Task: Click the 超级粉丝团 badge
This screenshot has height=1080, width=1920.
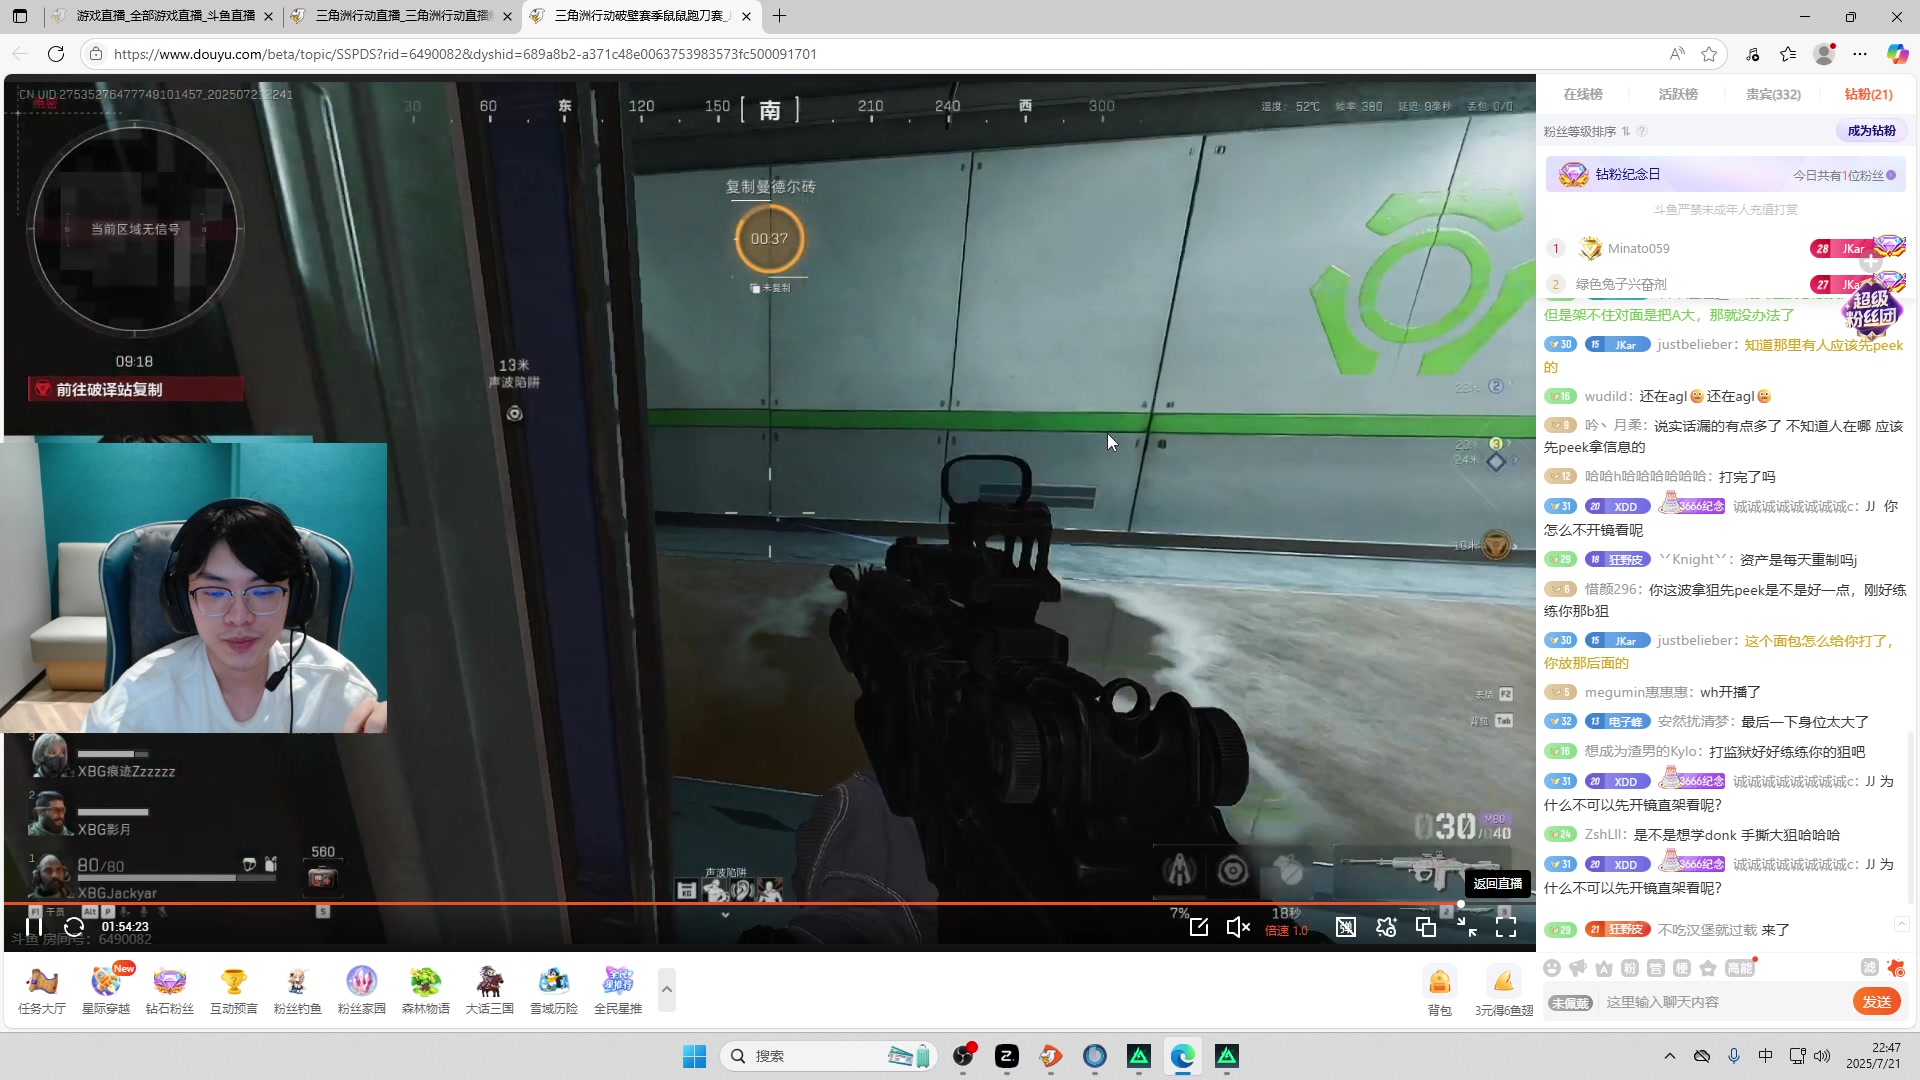Action: click(x=1871, y=311)
